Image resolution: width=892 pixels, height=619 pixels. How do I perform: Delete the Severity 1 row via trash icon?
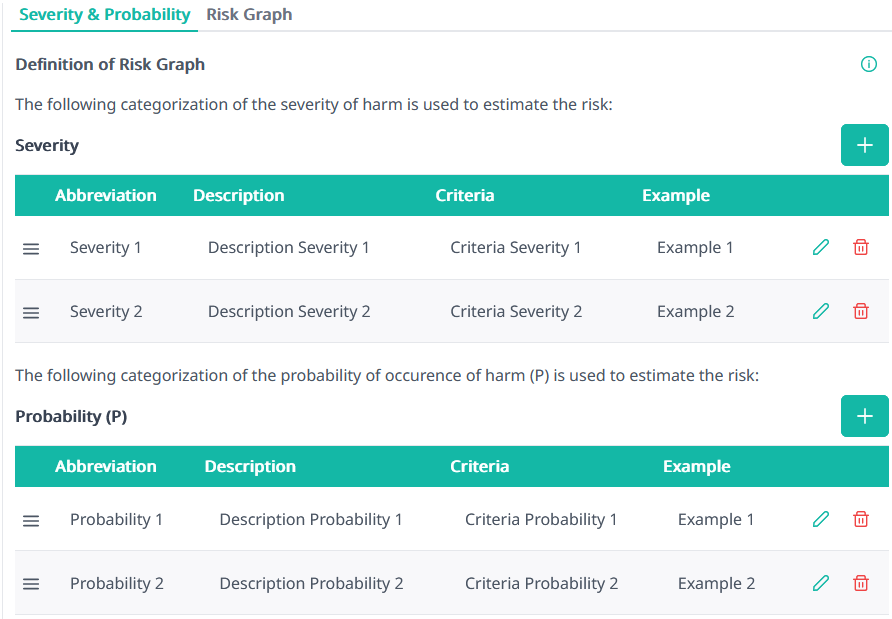coord(861,247)
